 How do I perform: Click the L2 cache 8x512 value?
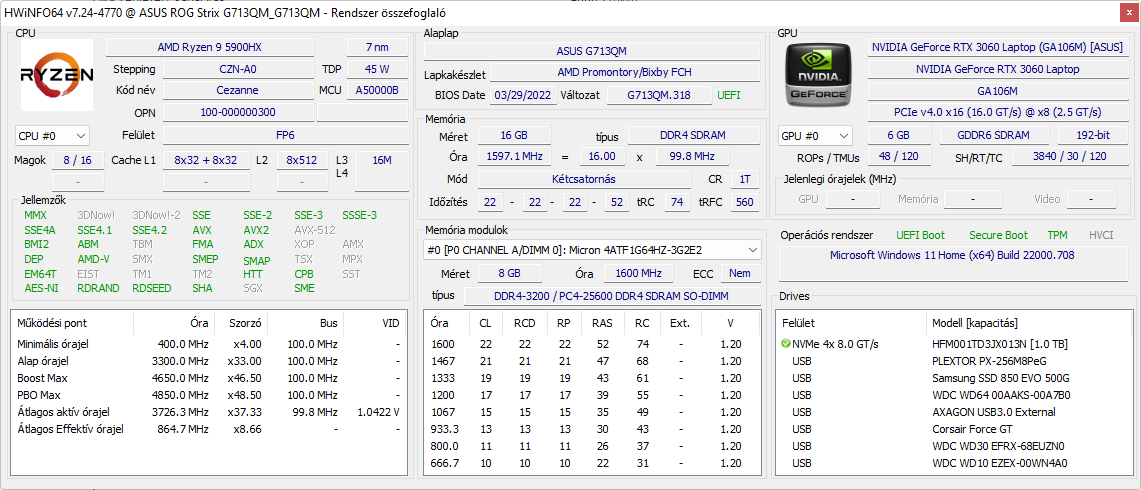302,160
